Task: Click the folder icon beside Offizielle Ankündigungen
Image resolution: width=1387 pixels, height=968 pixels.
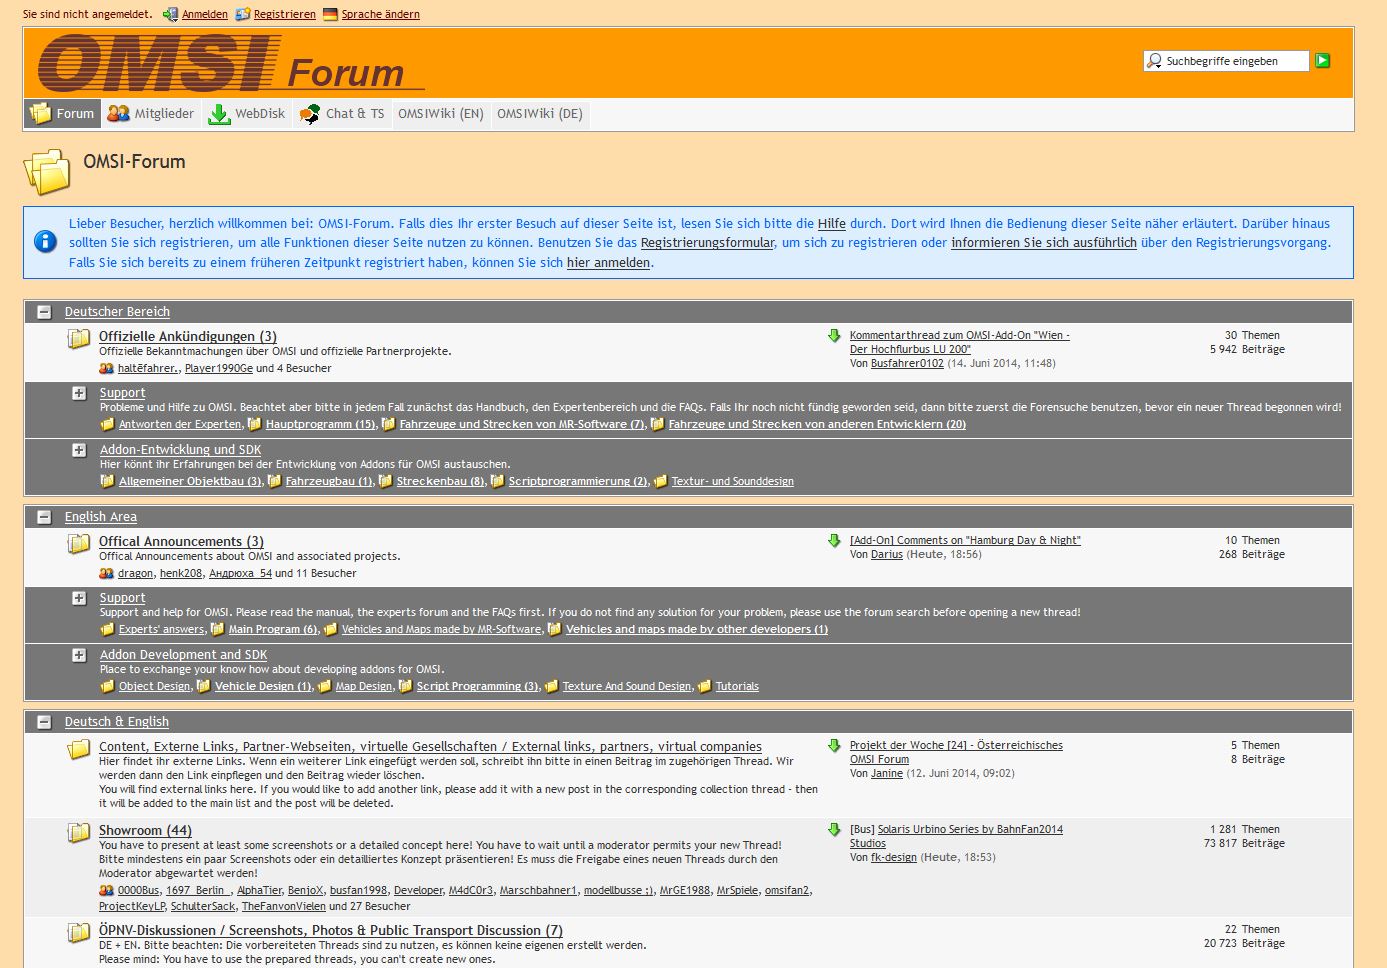Action: [79, 339]
